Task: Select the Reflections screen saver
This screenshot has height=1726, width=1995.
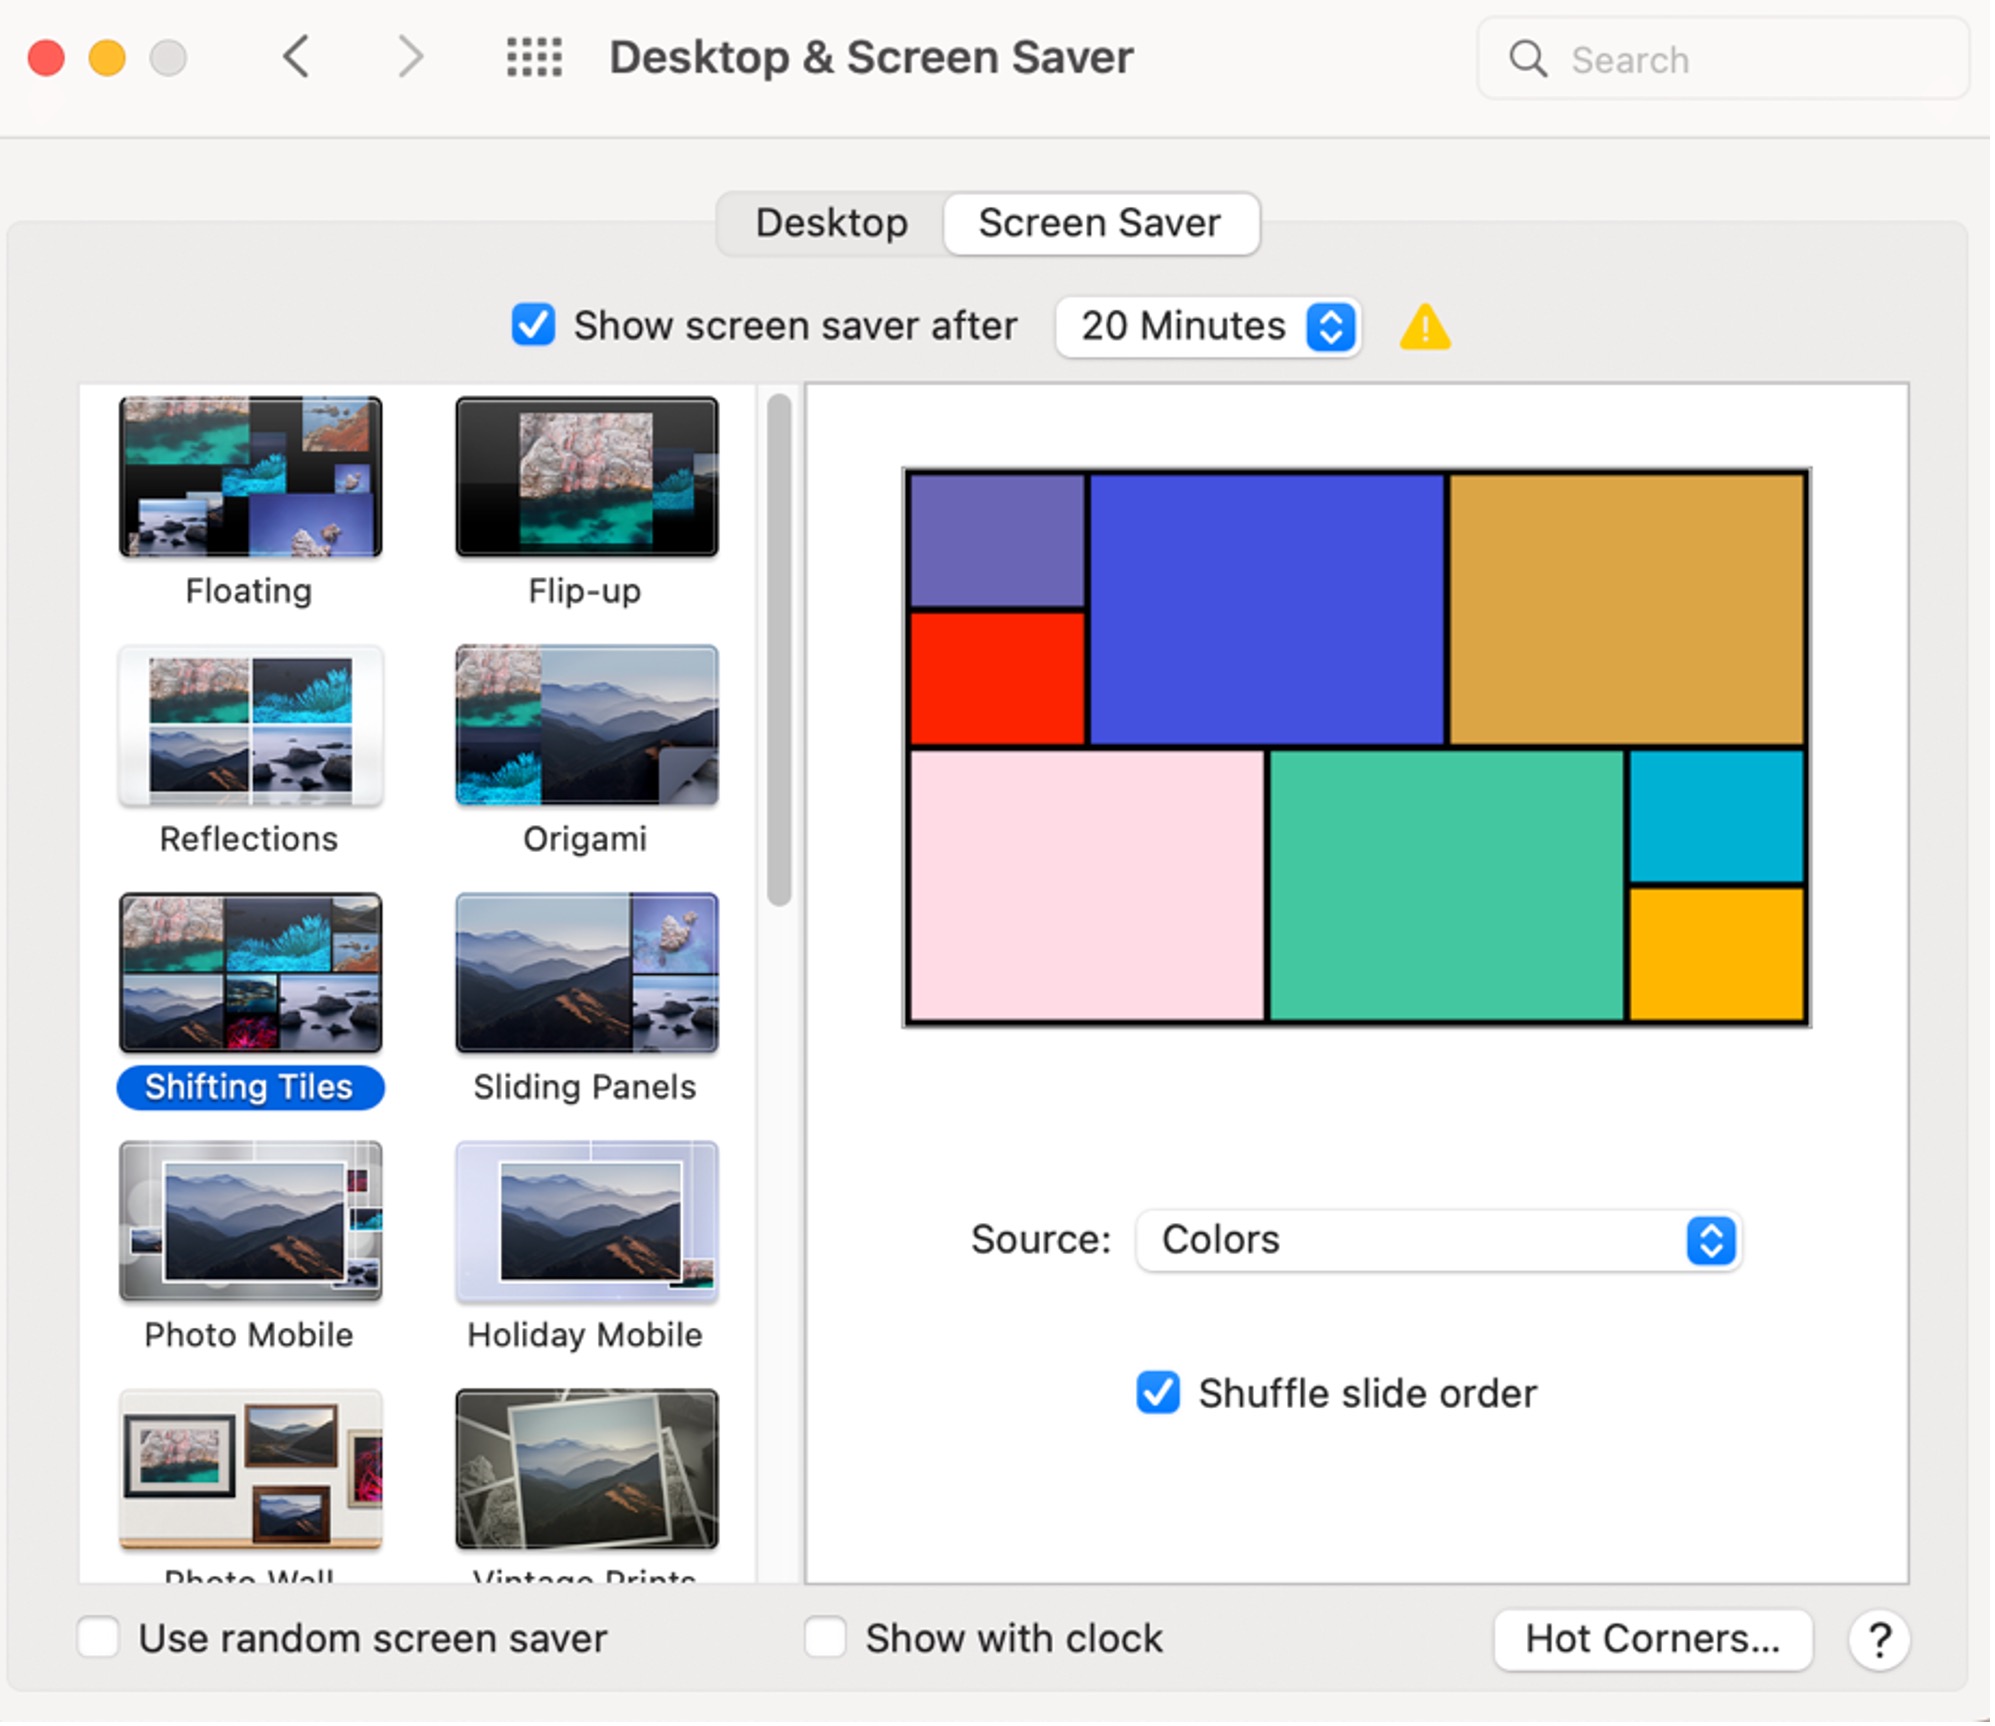Action: [250, 726]
